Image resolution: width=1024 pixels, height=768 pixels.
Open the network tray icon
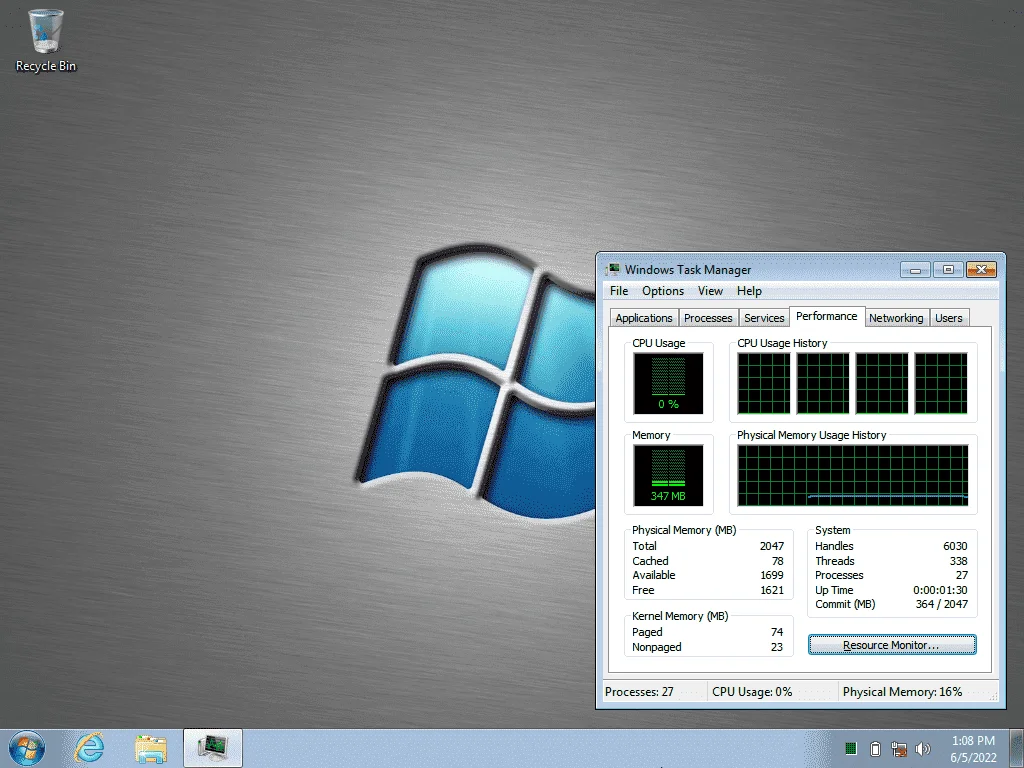click(899, 748)
